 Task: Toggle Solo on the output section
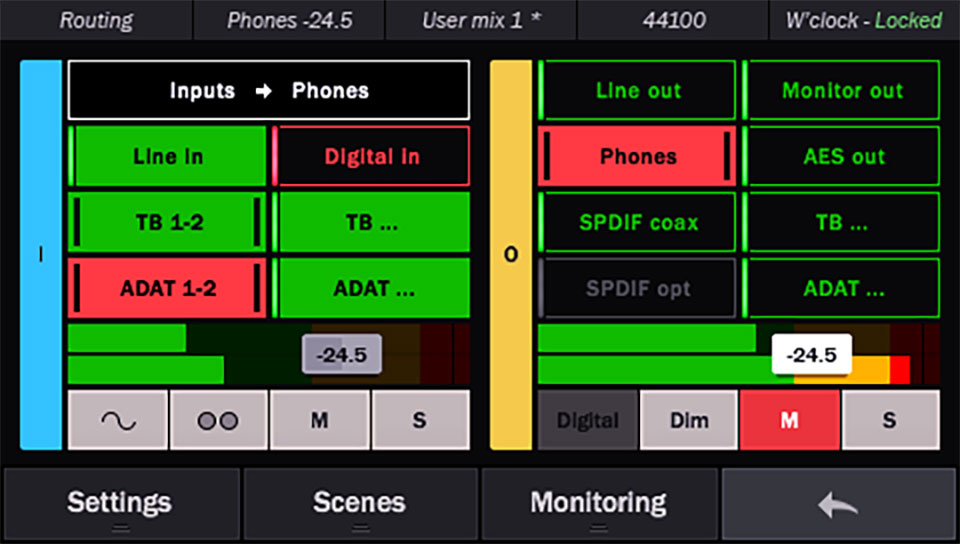click(889, 420)
